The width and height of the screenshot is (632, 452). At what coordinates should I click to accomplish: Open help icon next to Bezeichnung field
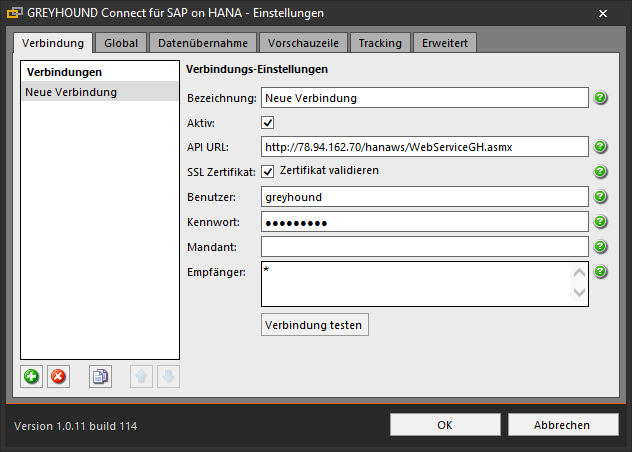600,98
